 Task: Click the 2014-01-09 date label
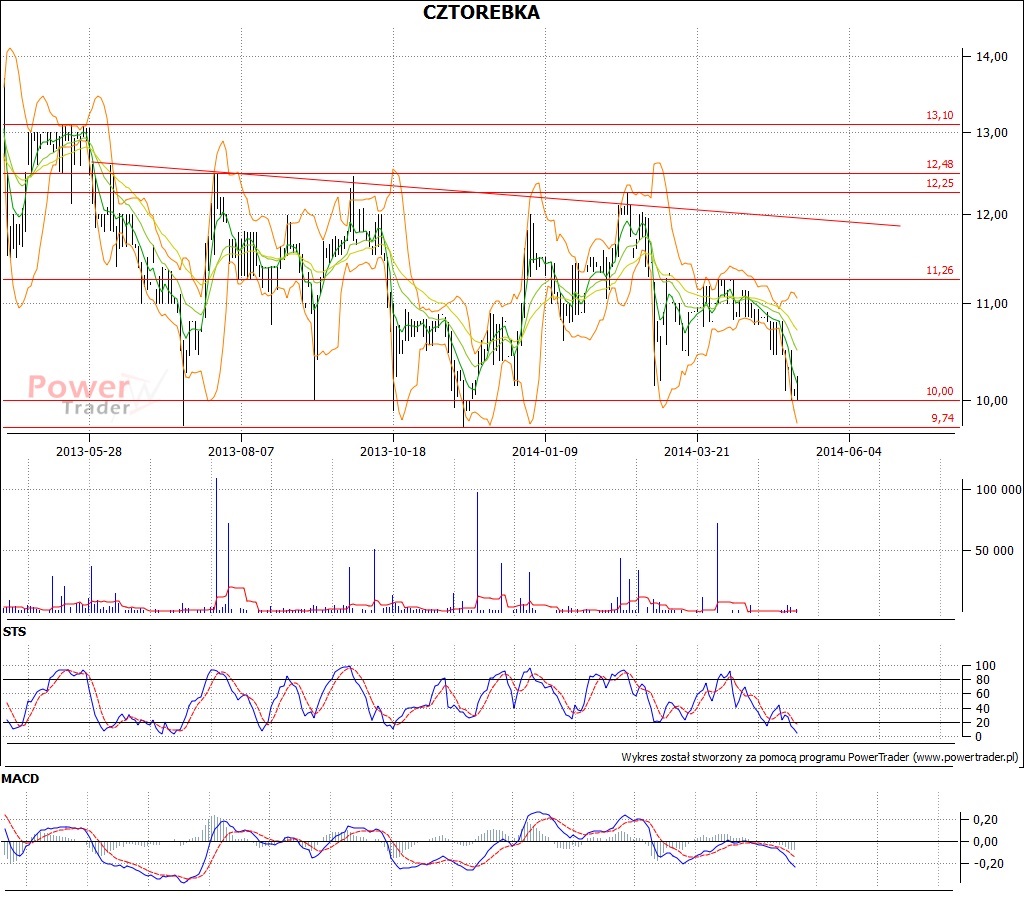pyautogui.click(x=545, y=451)
